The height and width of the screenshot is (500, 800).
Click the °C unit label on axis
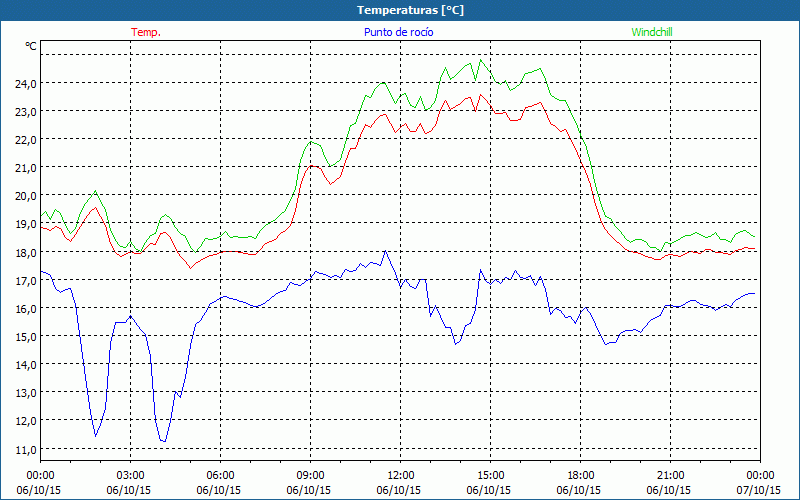pos(31,46)
